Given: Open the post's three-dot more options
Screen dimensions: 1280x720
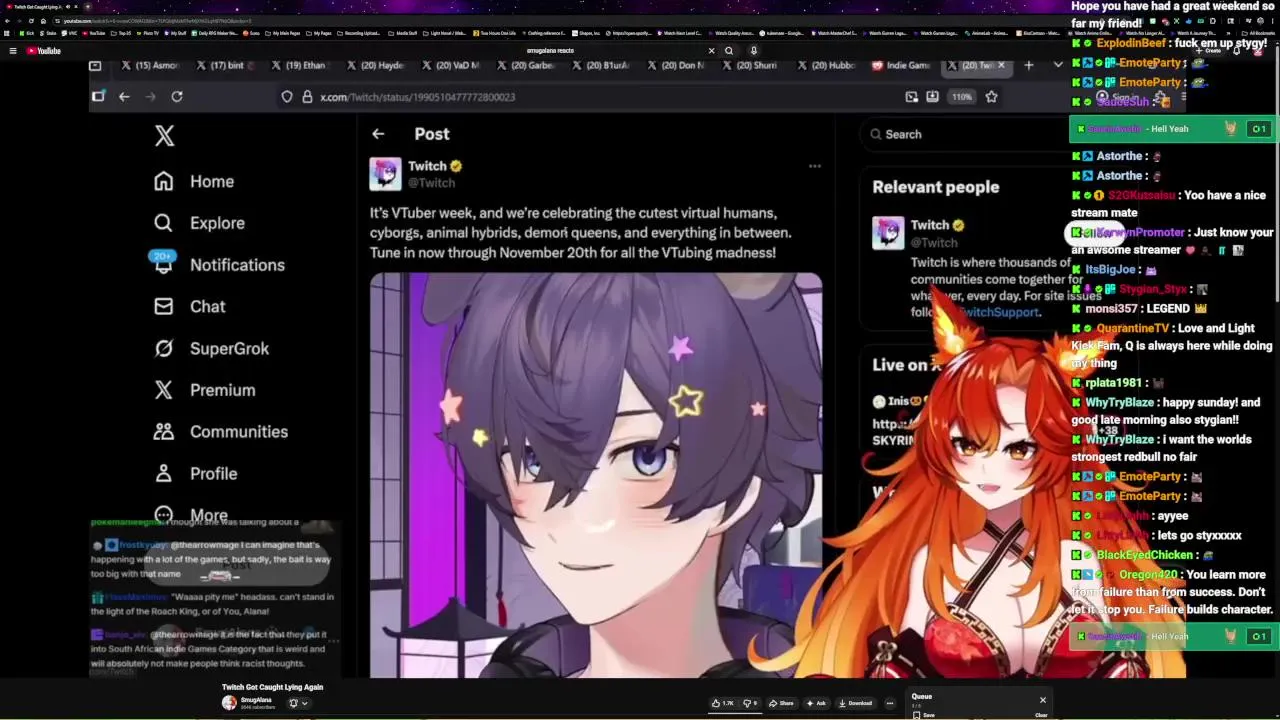Looking at the screenshot, I should [814, 167].
